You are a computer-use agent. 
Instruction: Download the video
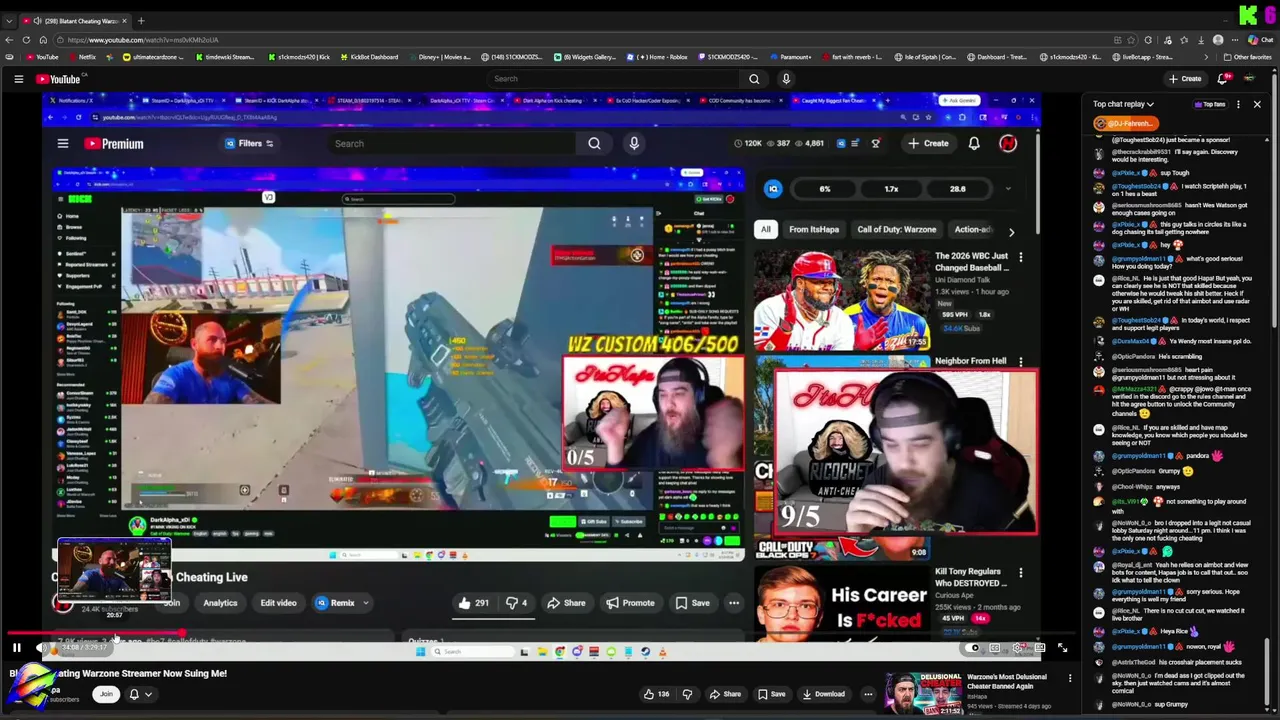coord(823,694)
